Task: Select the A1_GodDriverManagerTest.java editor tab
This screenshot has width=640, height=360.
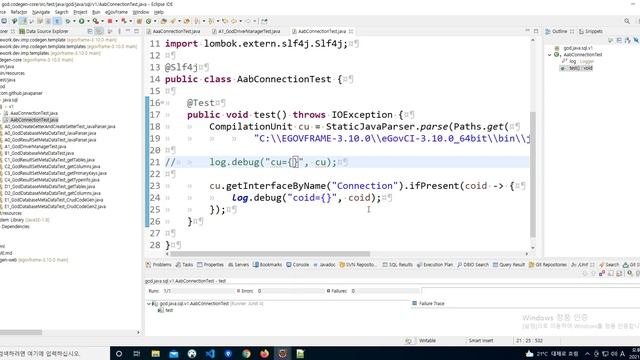Action: pos(246,31)
